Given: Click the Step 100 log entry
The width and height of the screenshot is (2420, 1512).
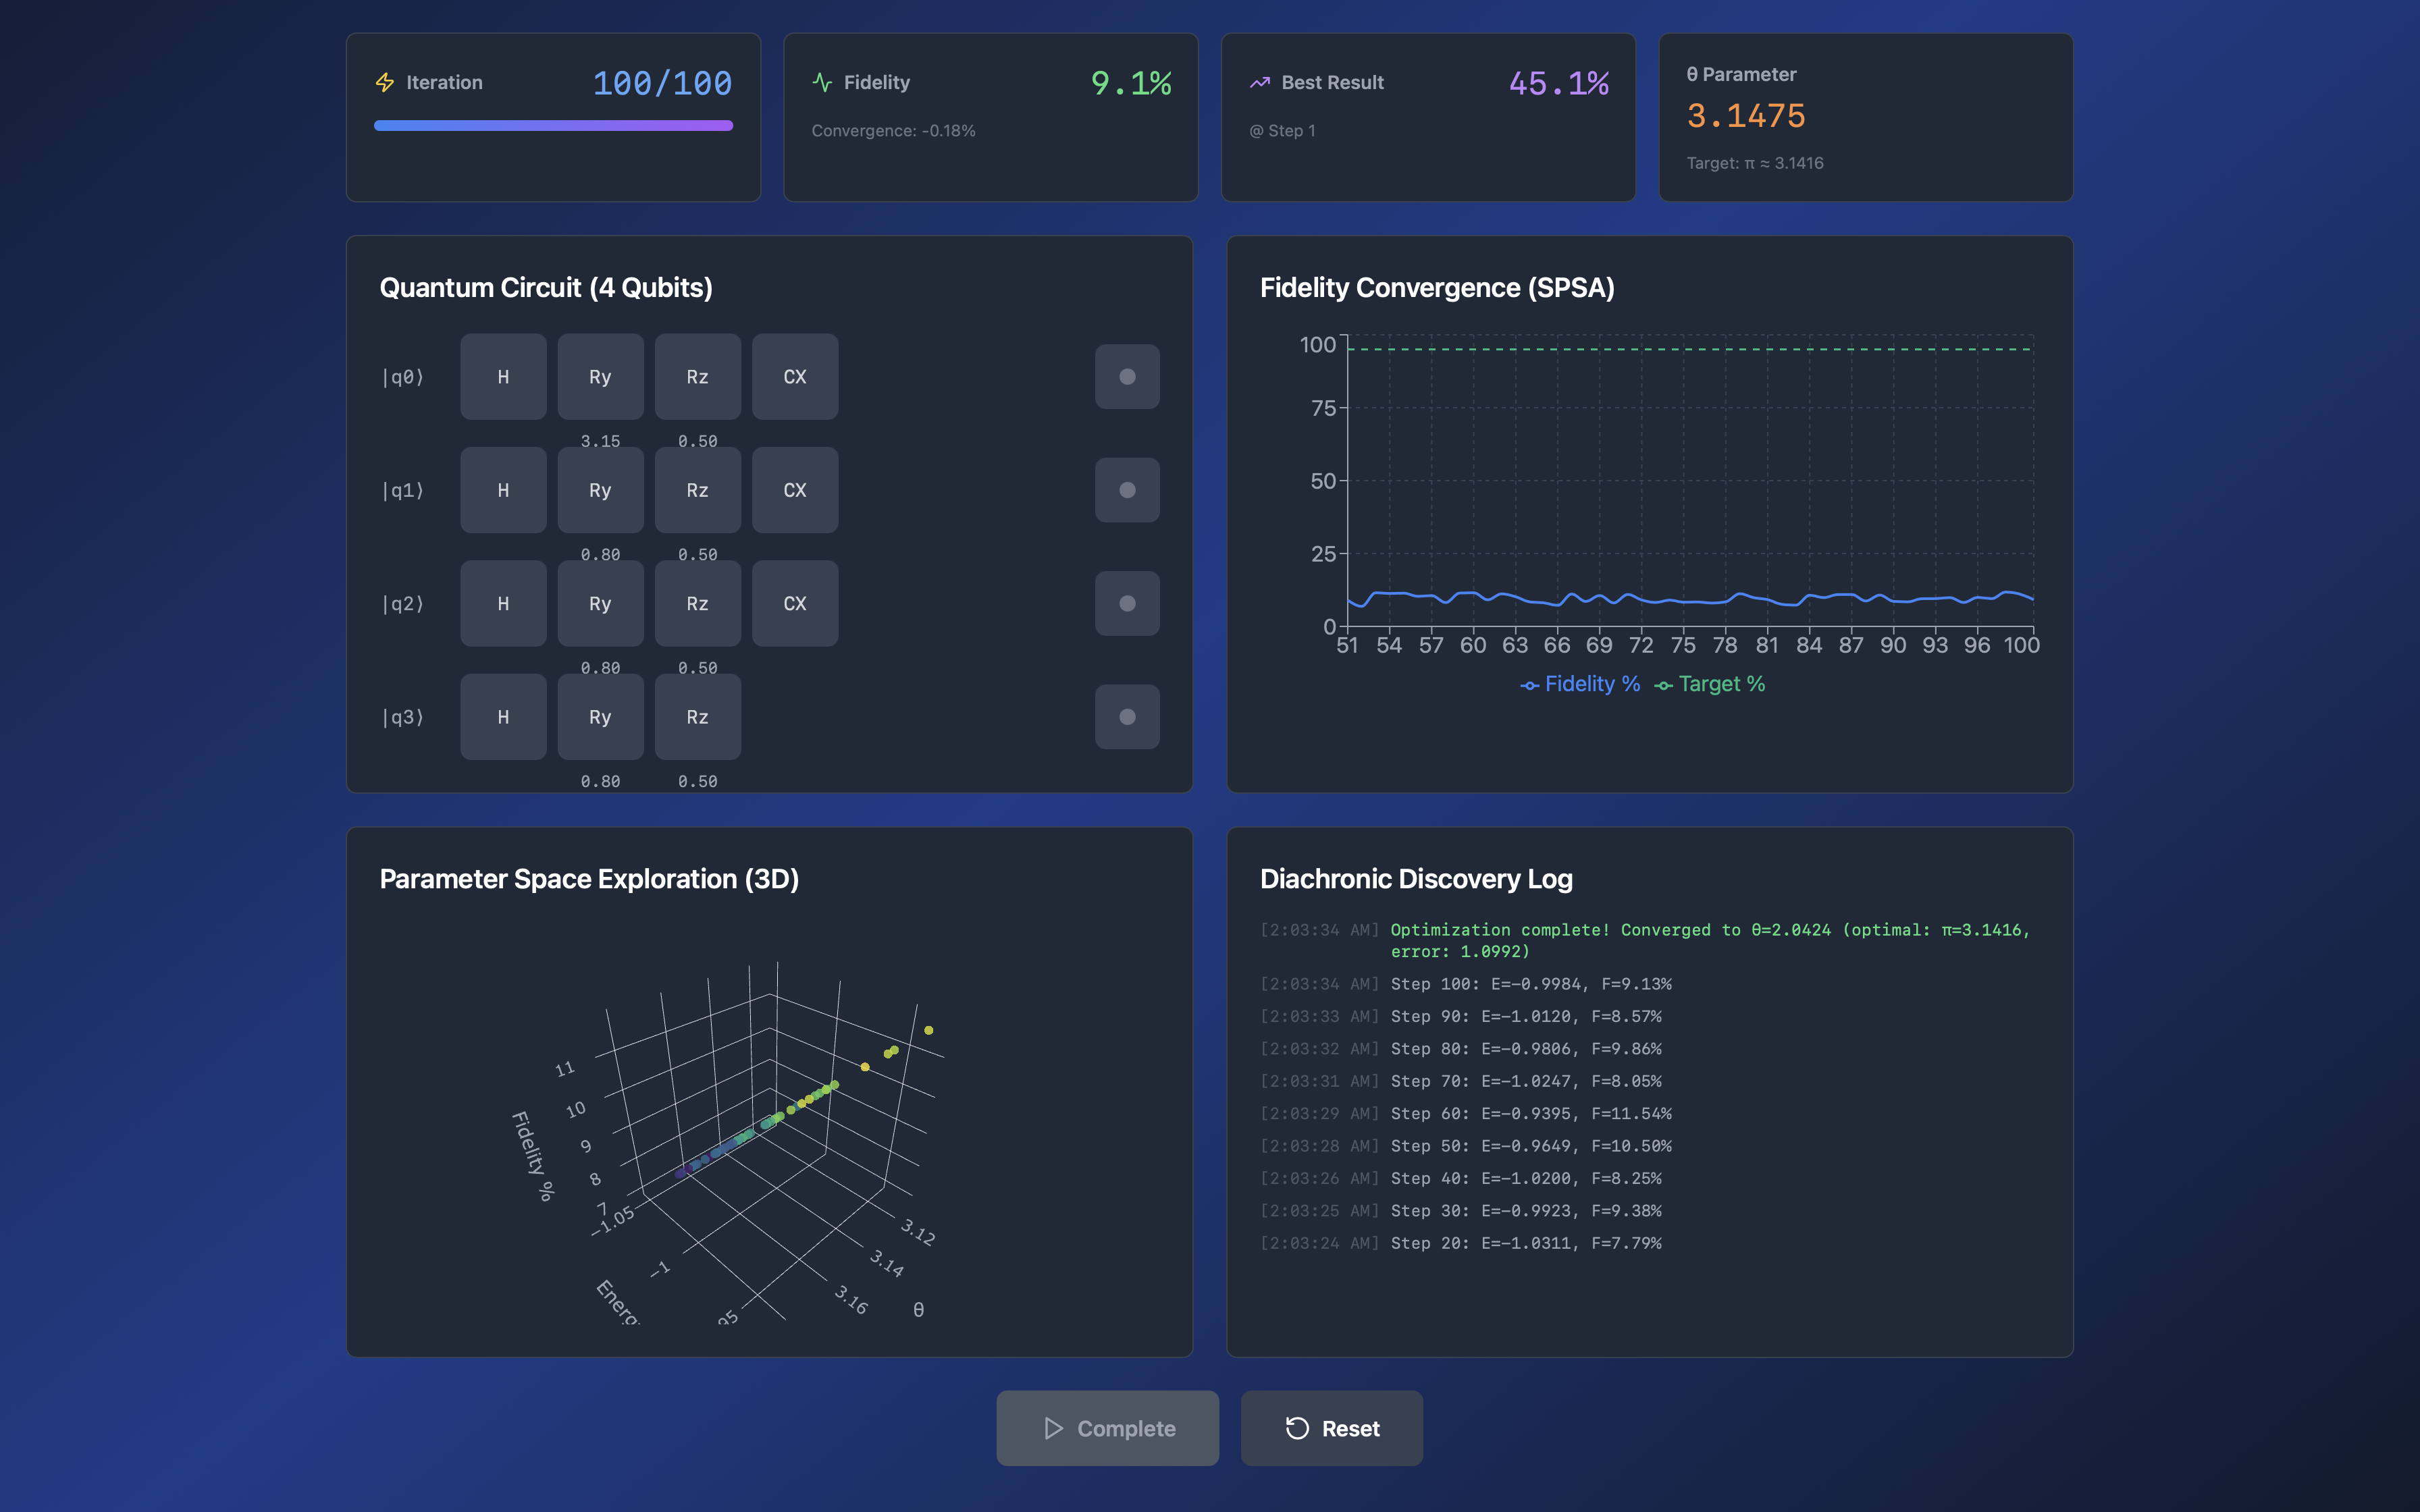Looking at the screenshot, I should pyautogui.click(x=1530, y=984).
